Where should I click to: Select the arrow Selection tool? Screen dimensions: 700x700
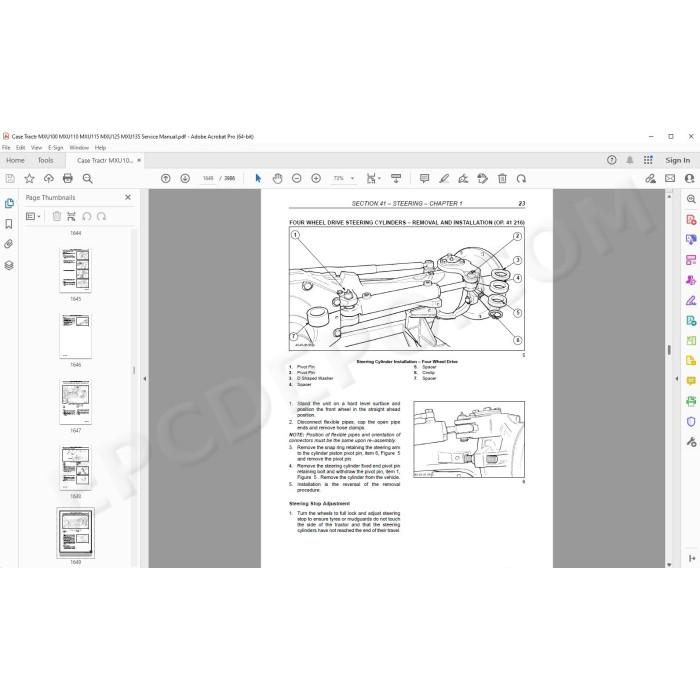(x=258, y=179)
